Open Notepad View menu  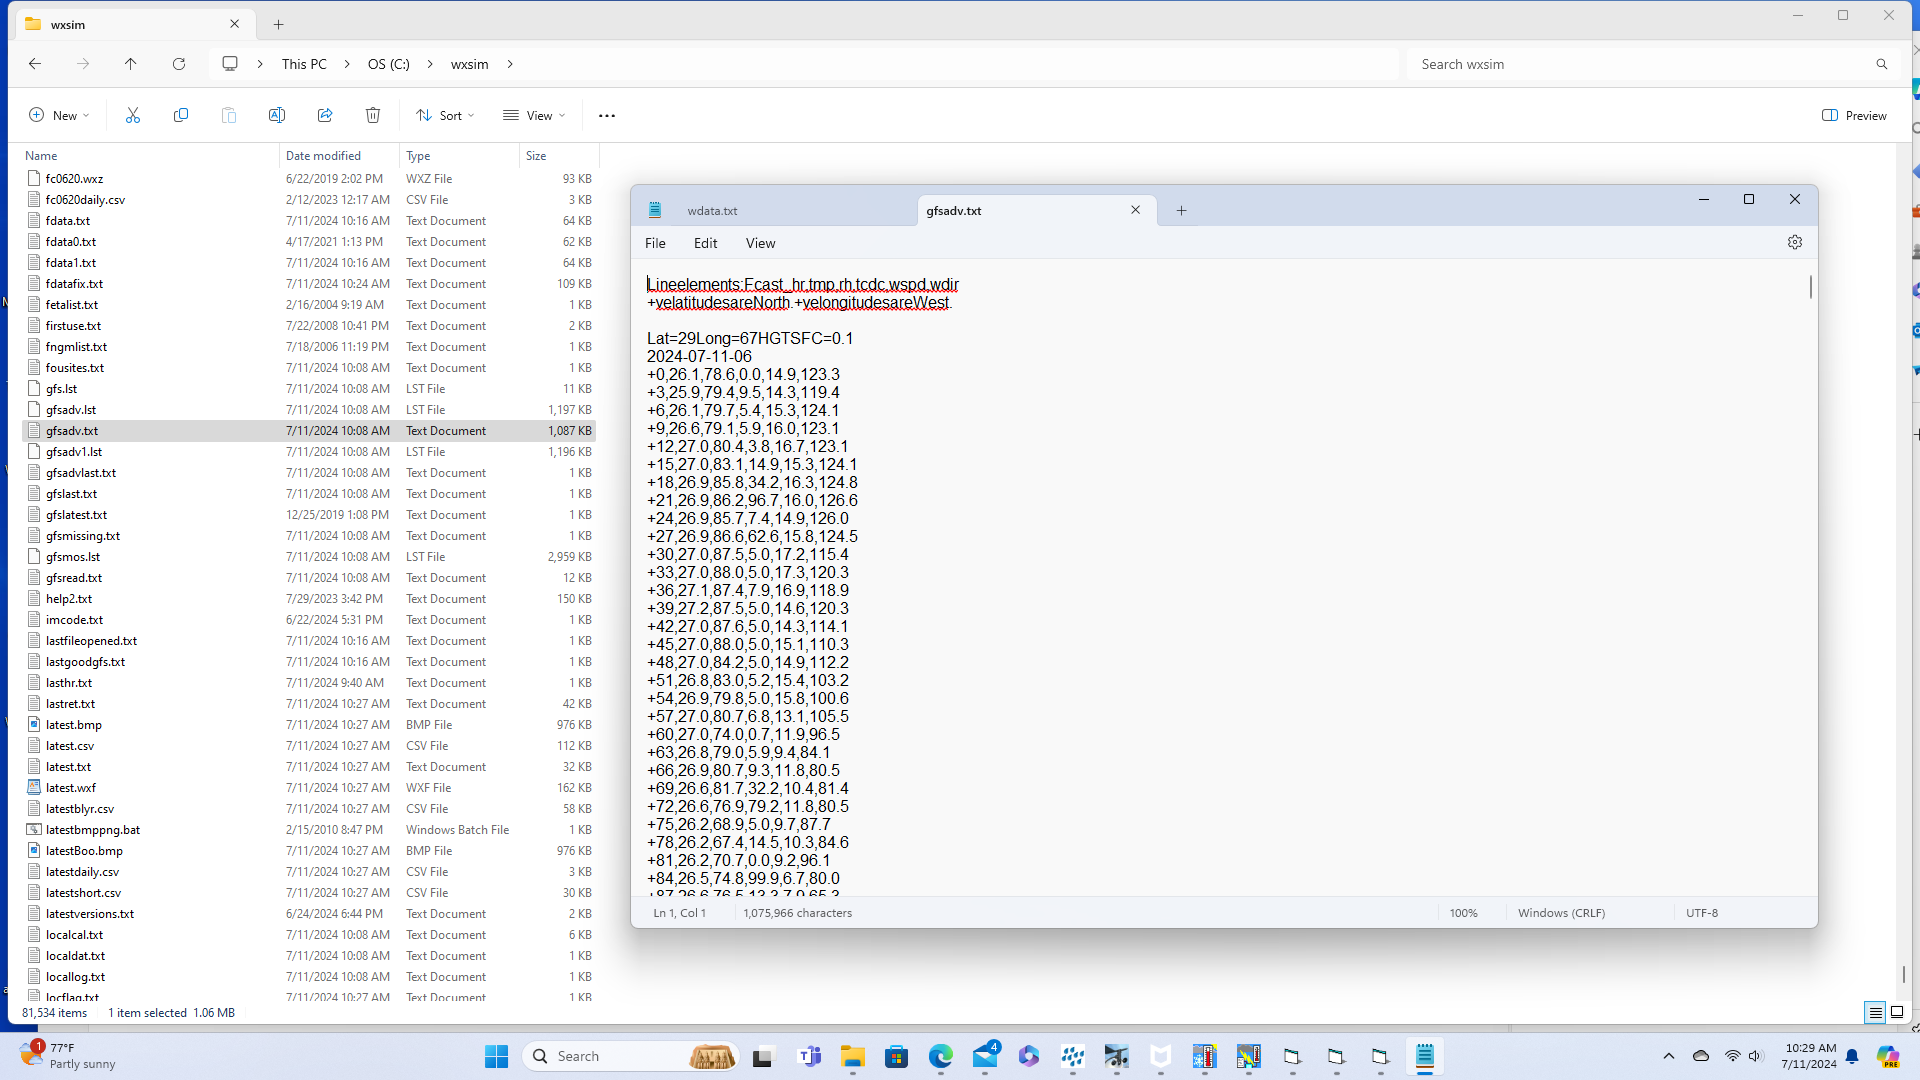pos(760,243)
